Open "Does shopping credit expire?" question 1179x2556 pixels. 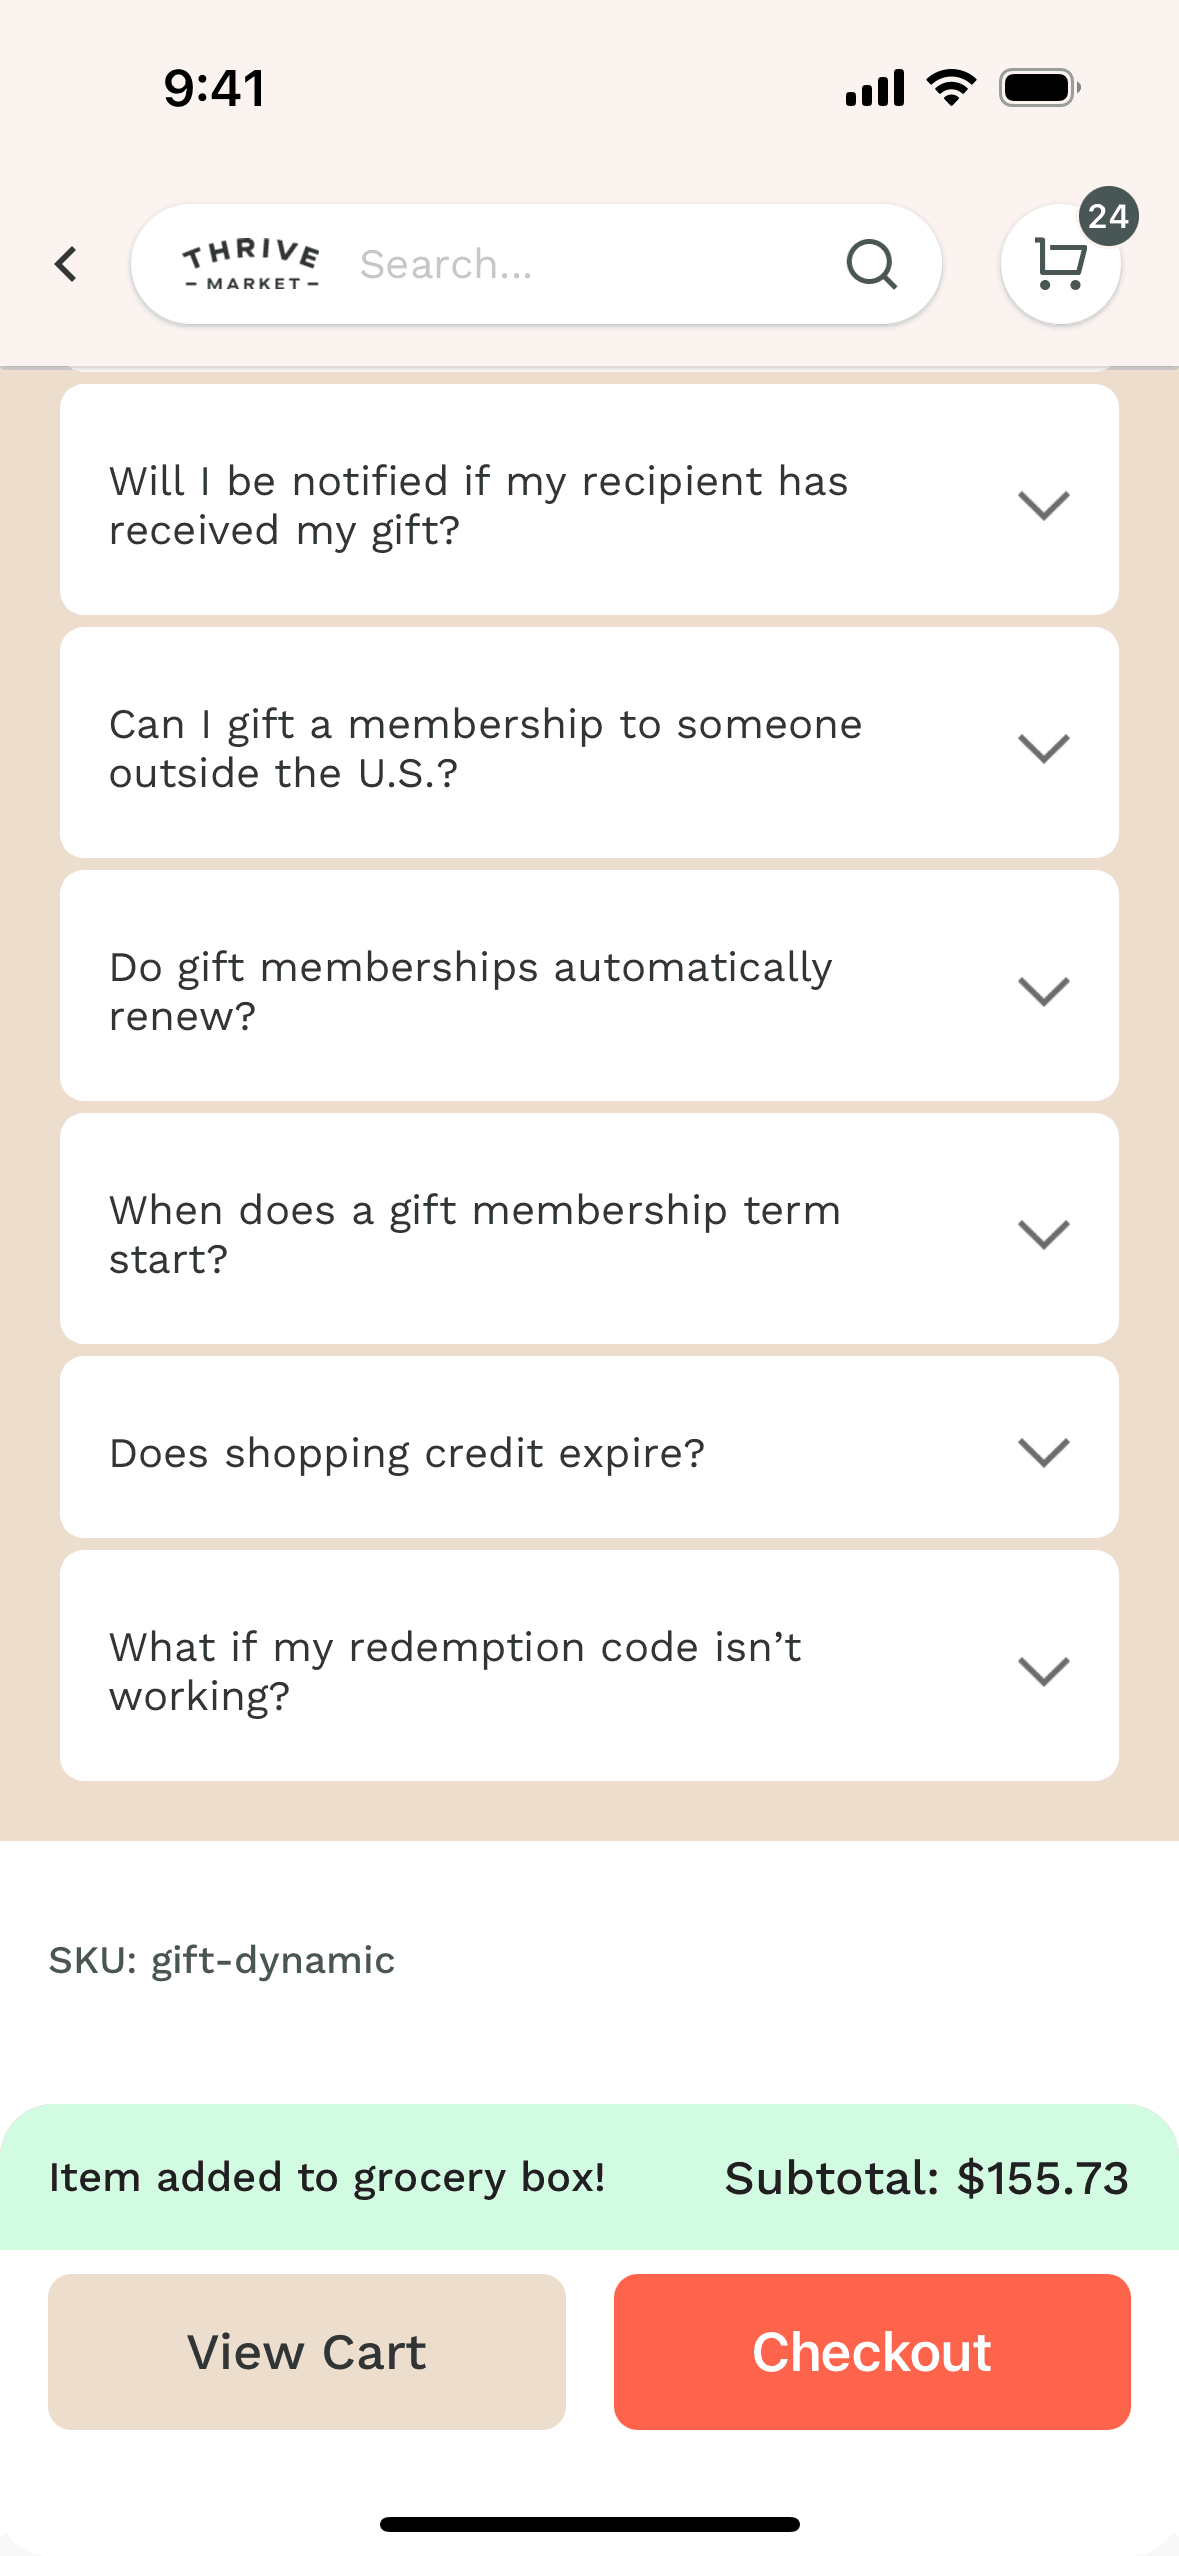click(x=407, y=1453)
